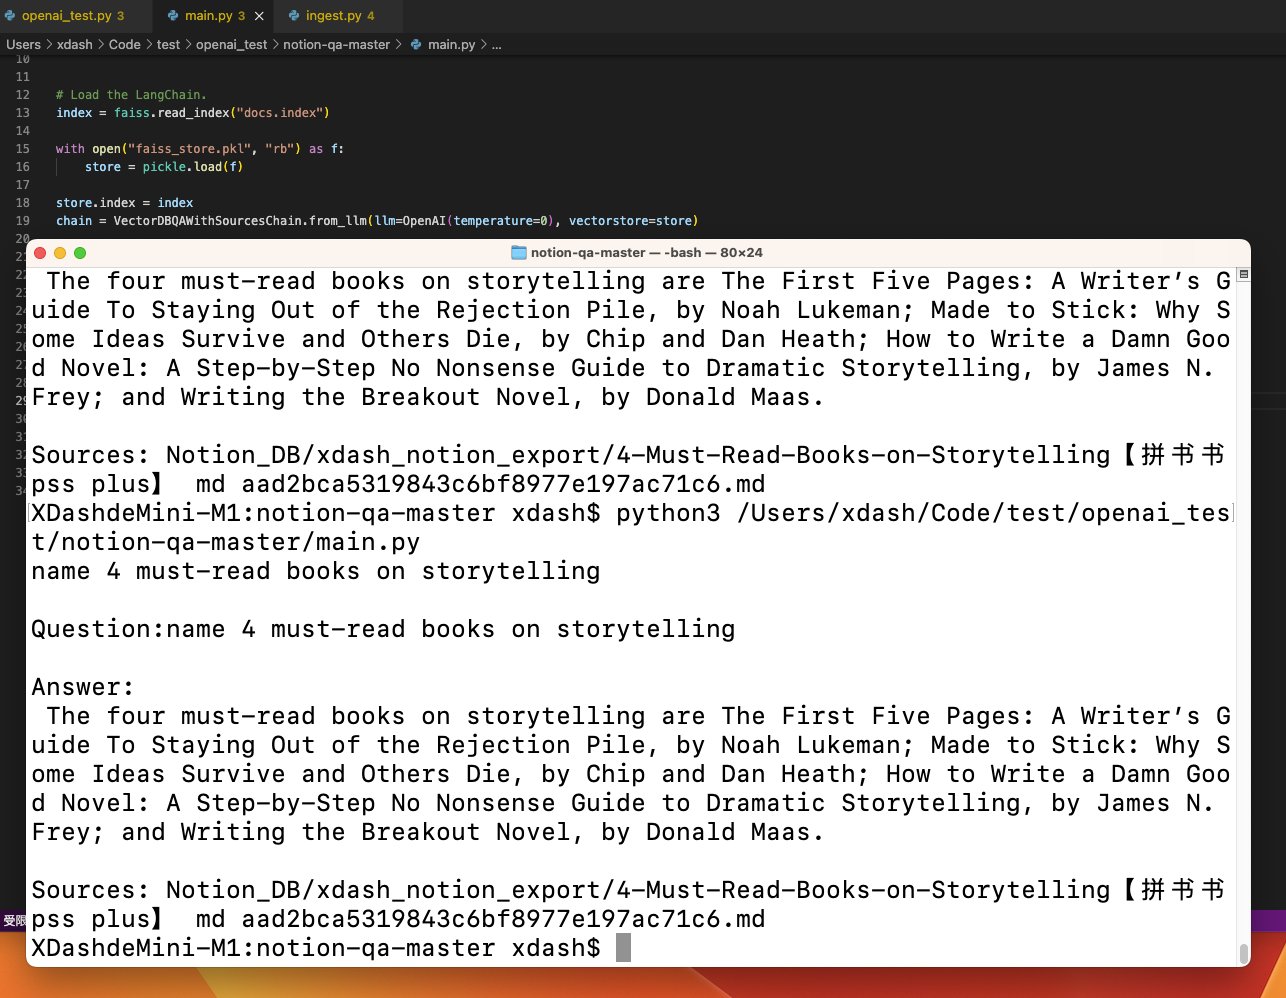Click the 'Question:name 4 must-read books' terminal line
Screen dimensions: 1286x998
click(383, 629)
